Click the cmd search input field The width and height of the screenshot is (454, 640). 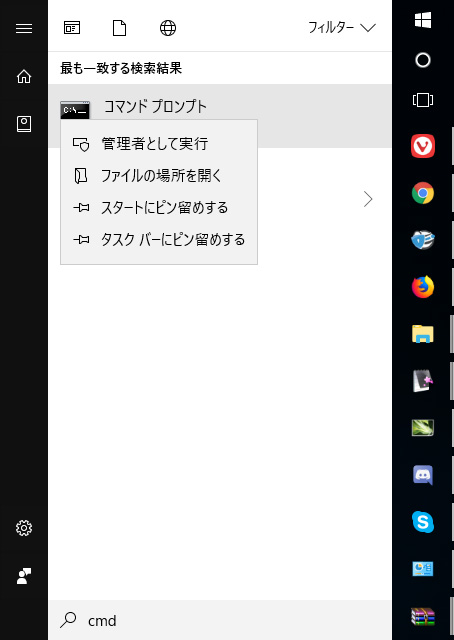(220, 620)
